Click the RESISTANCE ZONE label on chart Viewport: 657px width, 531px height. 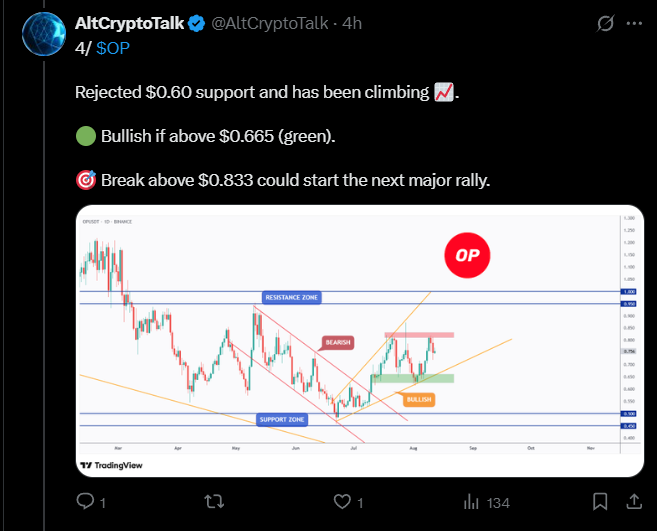coord(292,298)
